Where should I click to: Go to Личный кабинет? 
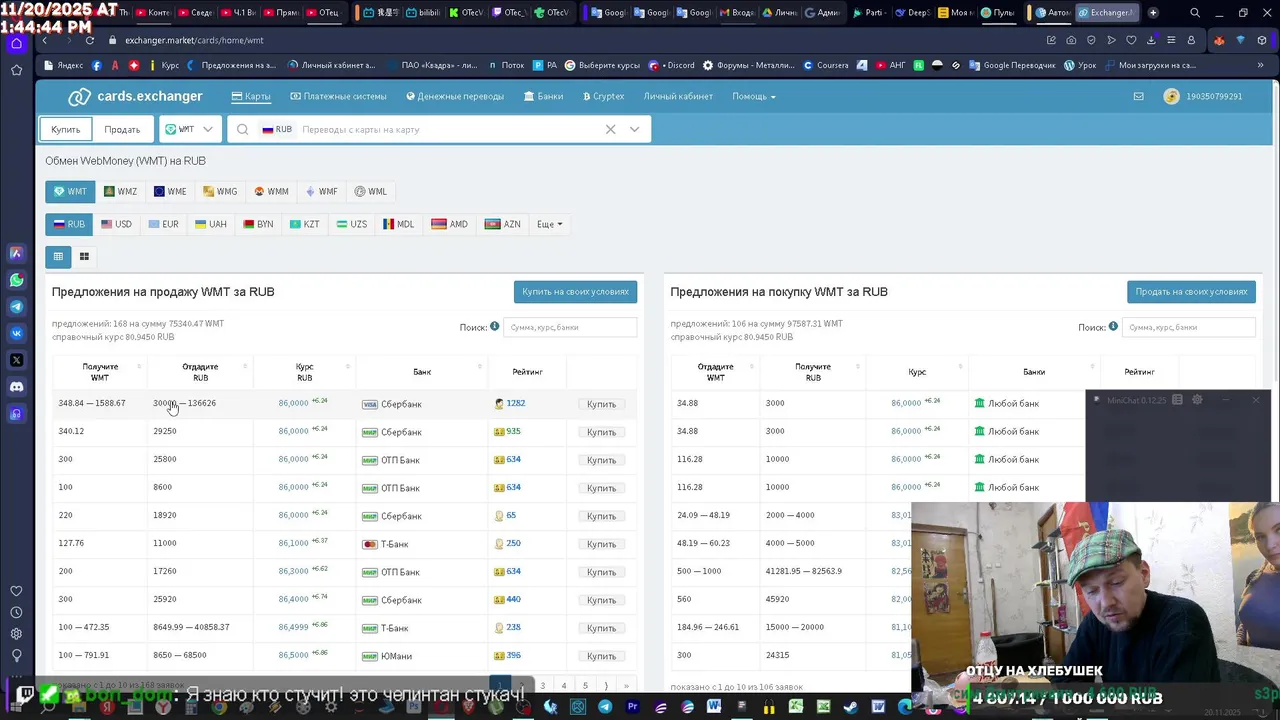click(678, 97)
